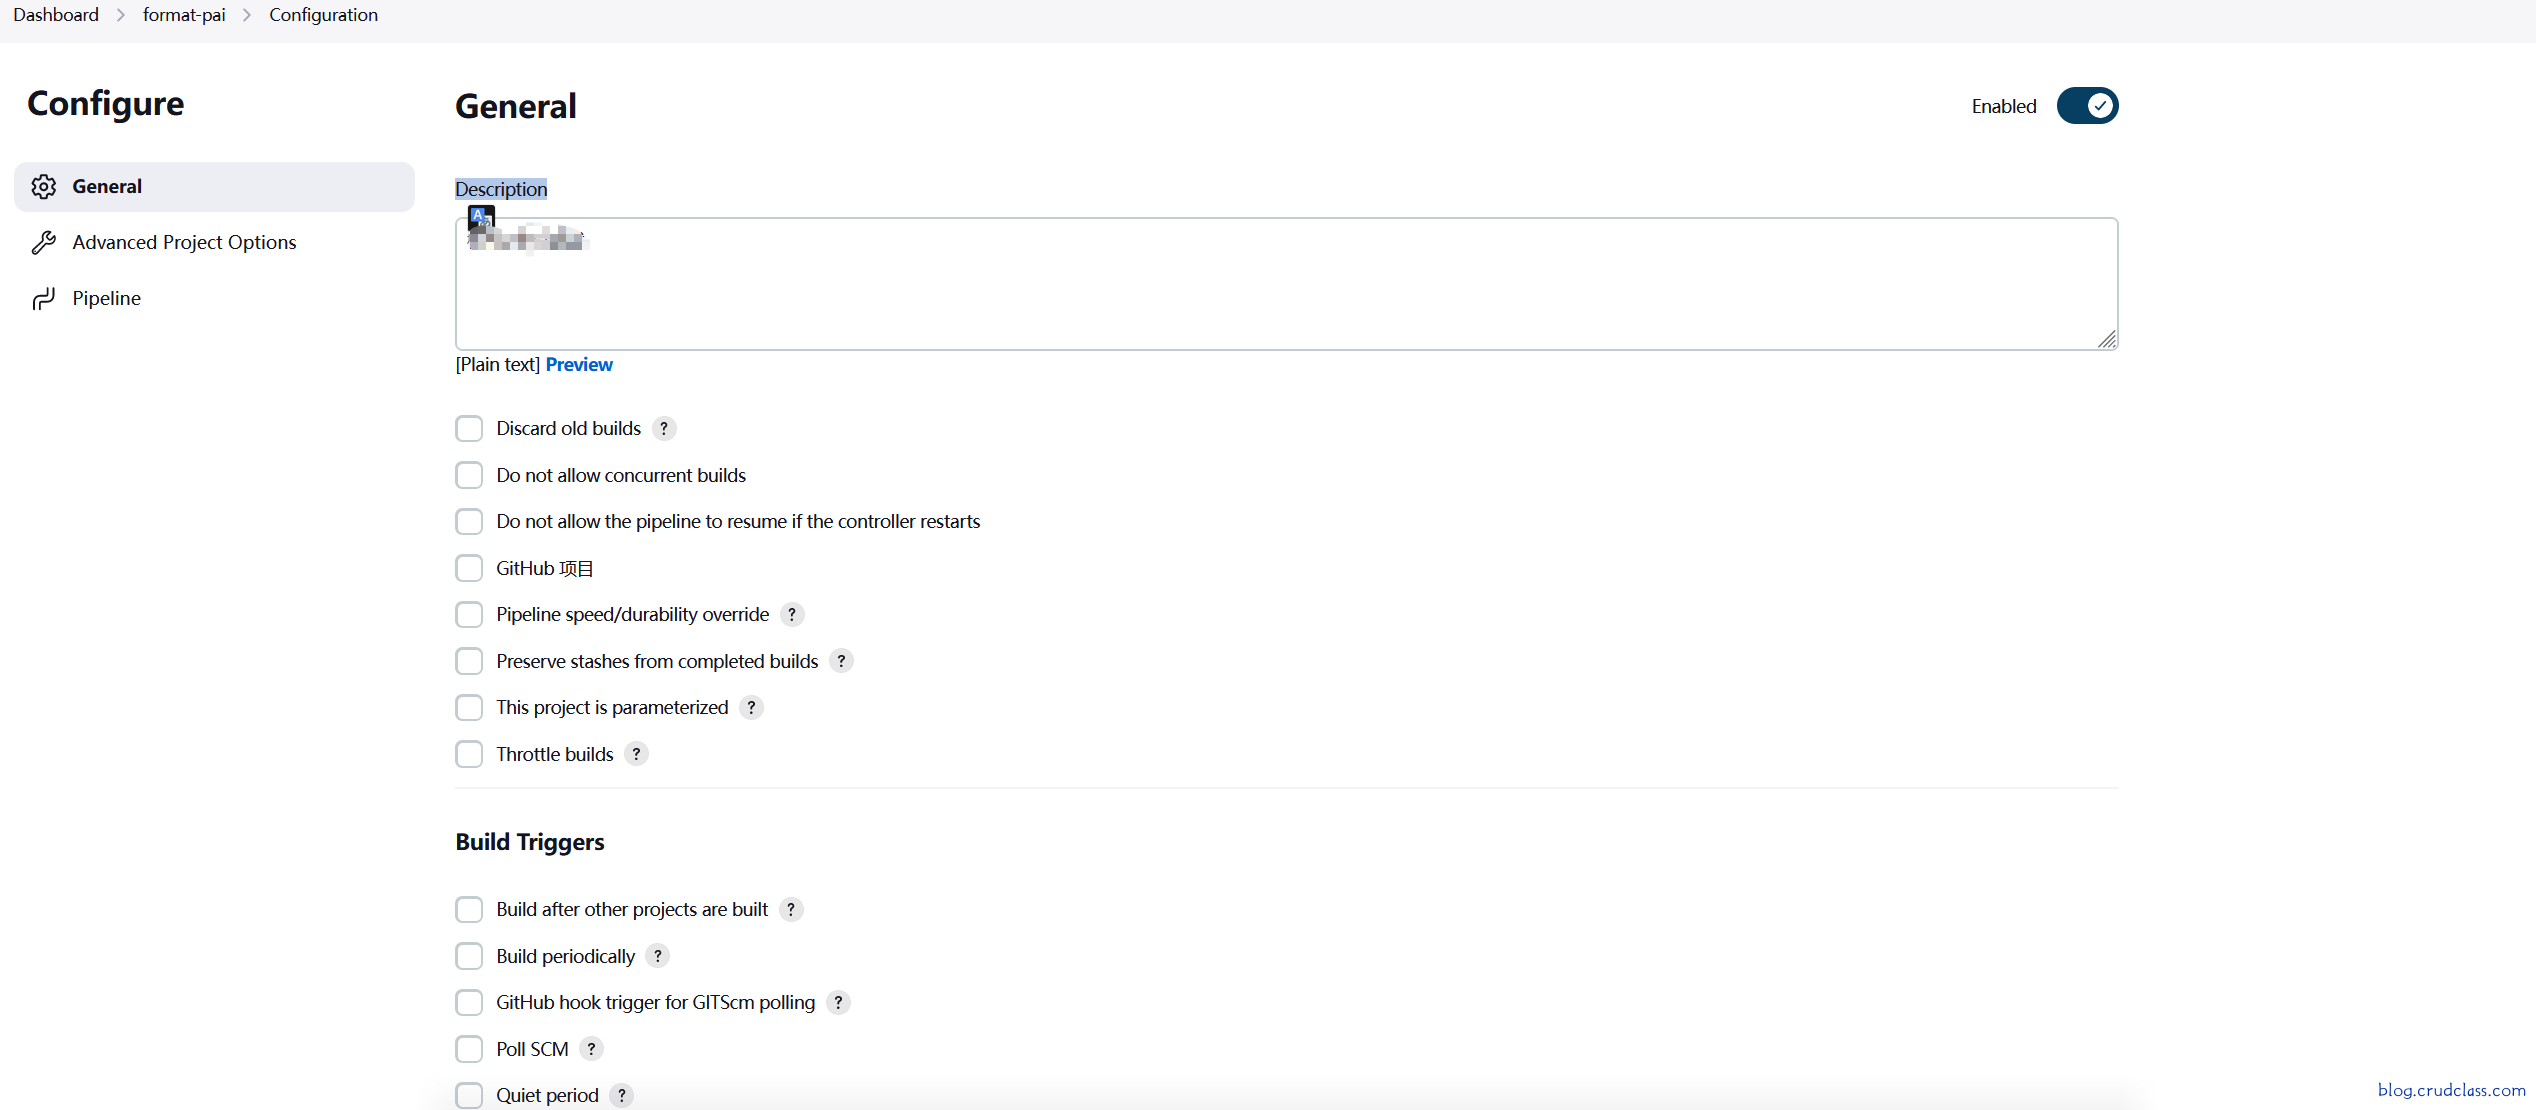Check the Poll SCM trigger

469,1050
